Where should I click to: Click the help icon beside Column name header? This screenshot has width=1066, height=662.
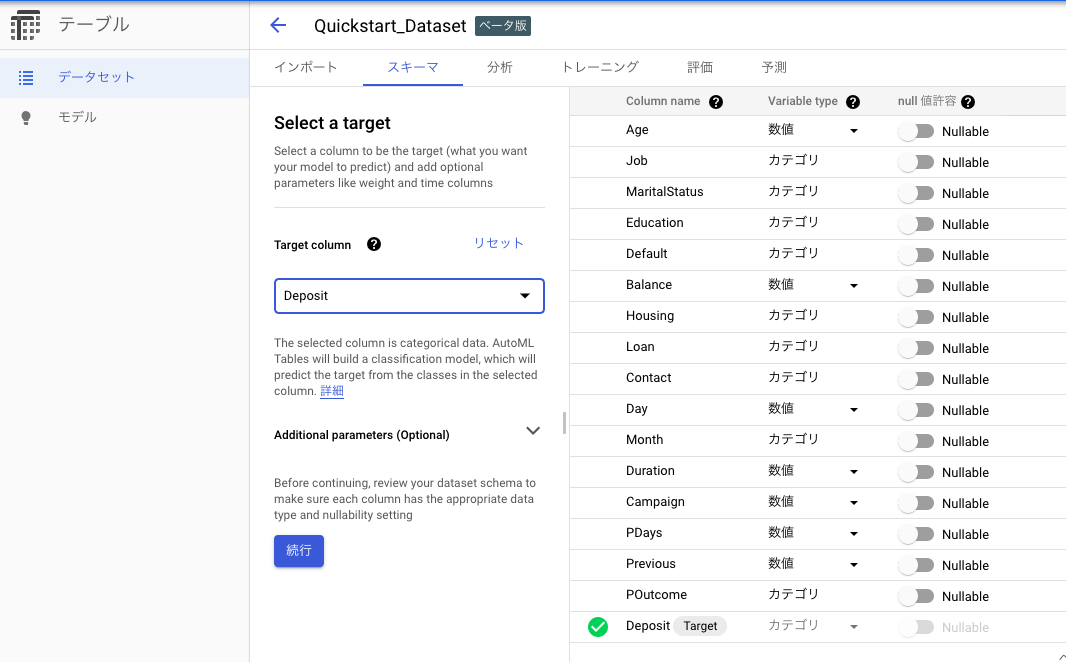[x=716, y=101]
